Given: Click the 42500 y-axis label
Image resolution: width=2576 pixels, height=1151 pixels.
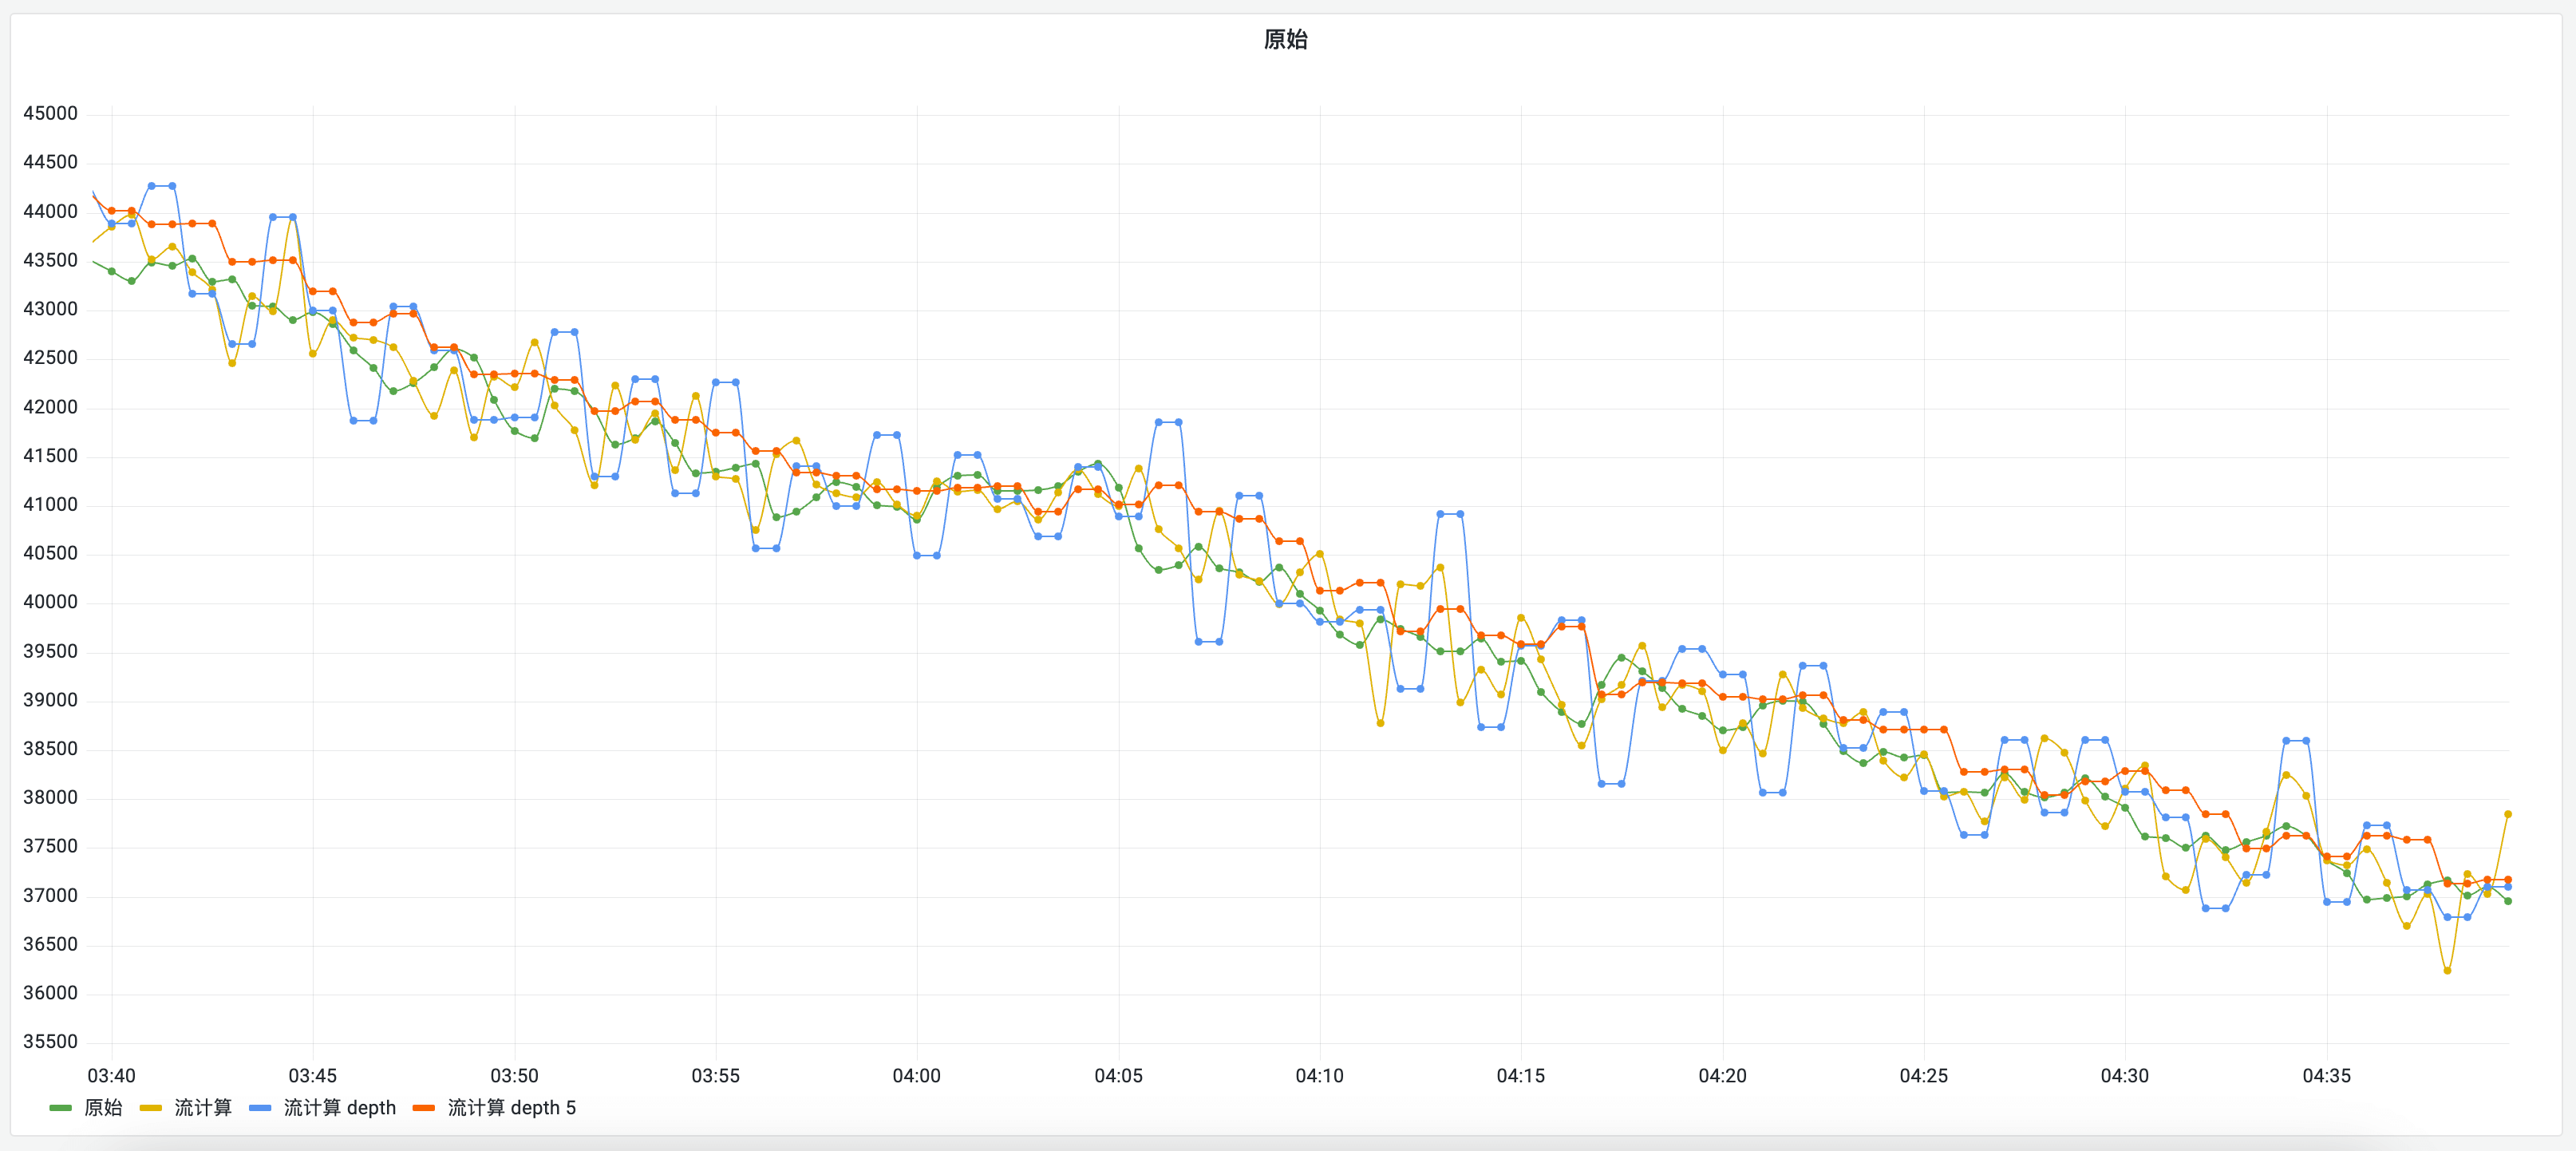Looking at the screenshot, I should (x=50, y=358).
